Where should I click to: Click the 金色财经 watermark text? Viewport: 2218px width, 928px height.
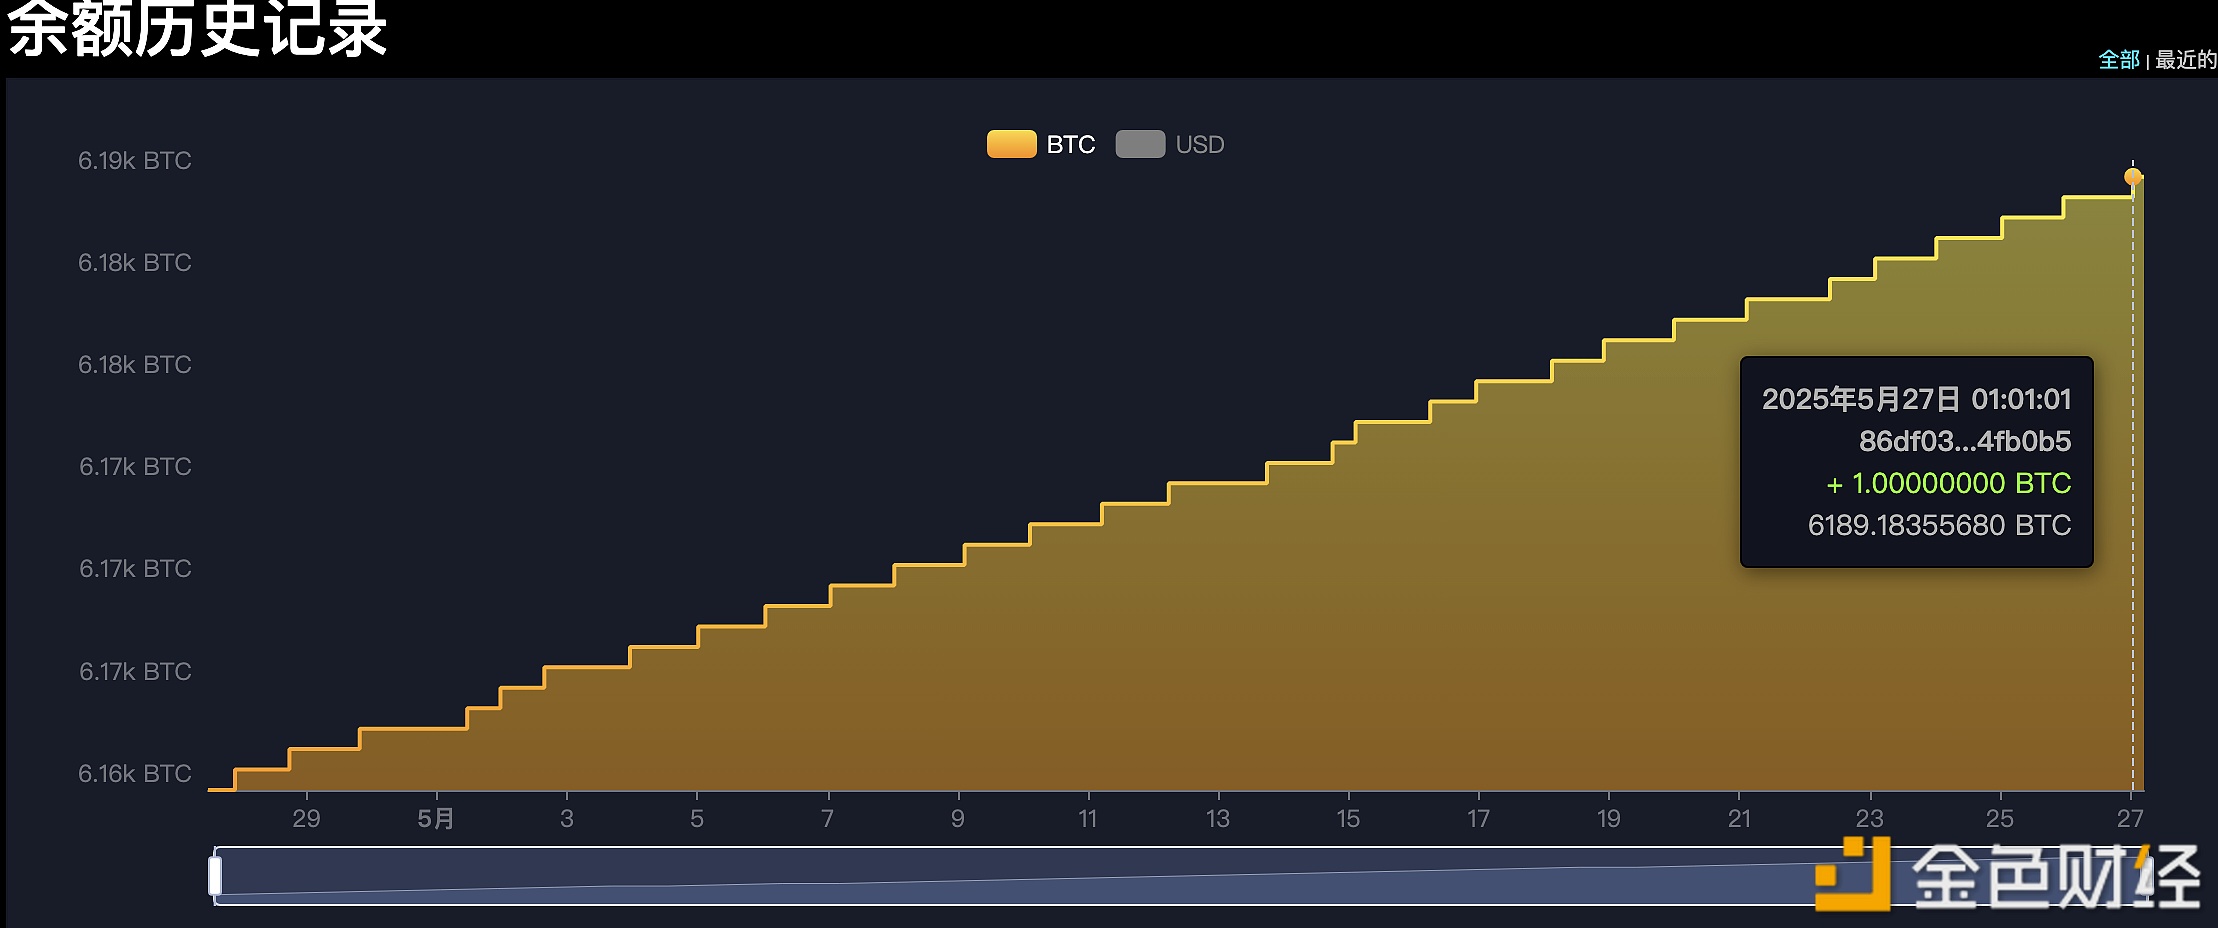[x=2055, y=877]
